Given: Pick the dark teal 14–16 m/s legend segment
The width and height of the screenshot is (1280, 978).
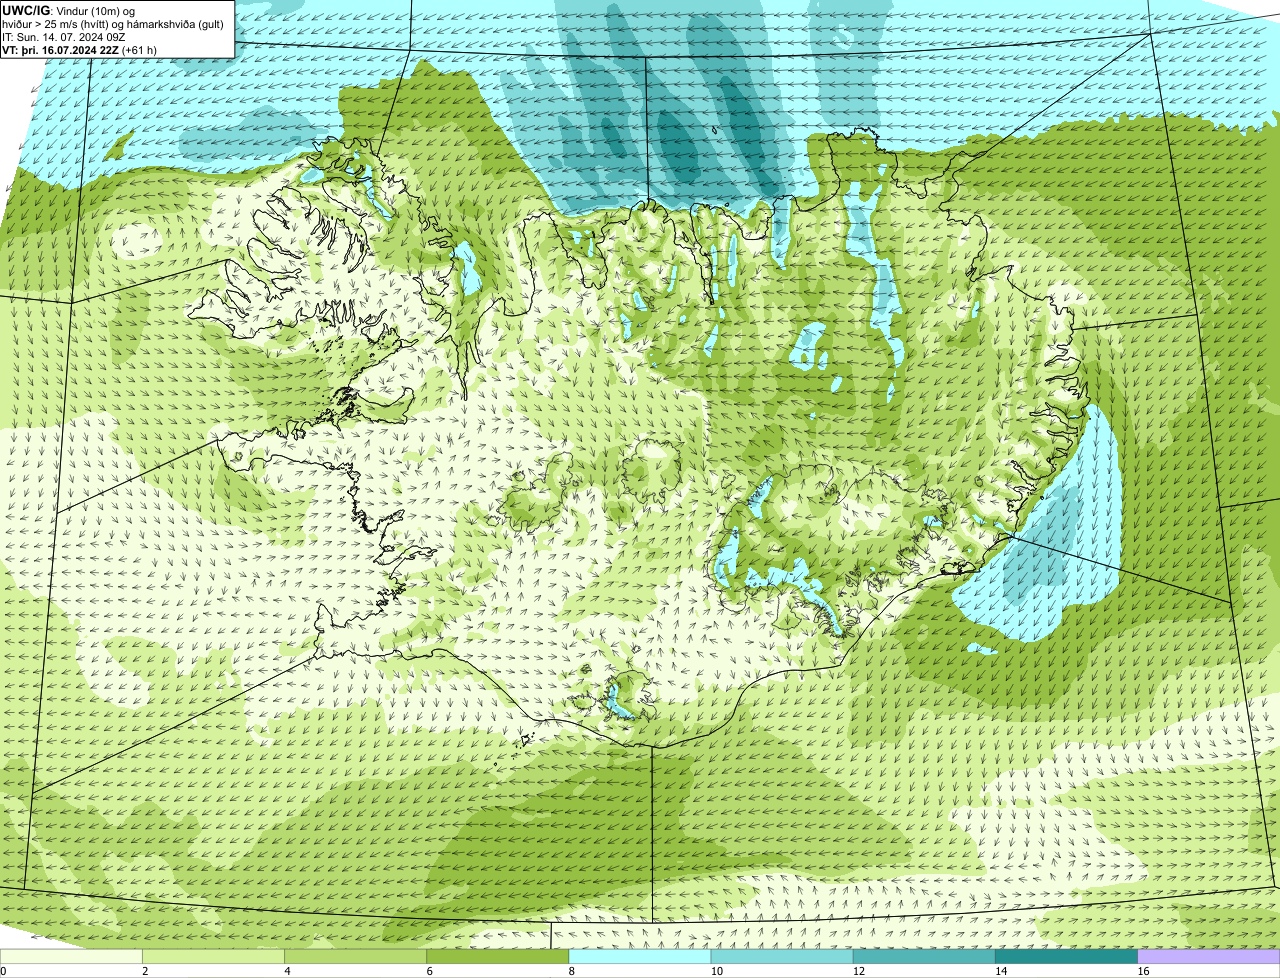Looking at the screenshot, I should click(1067, 956).
